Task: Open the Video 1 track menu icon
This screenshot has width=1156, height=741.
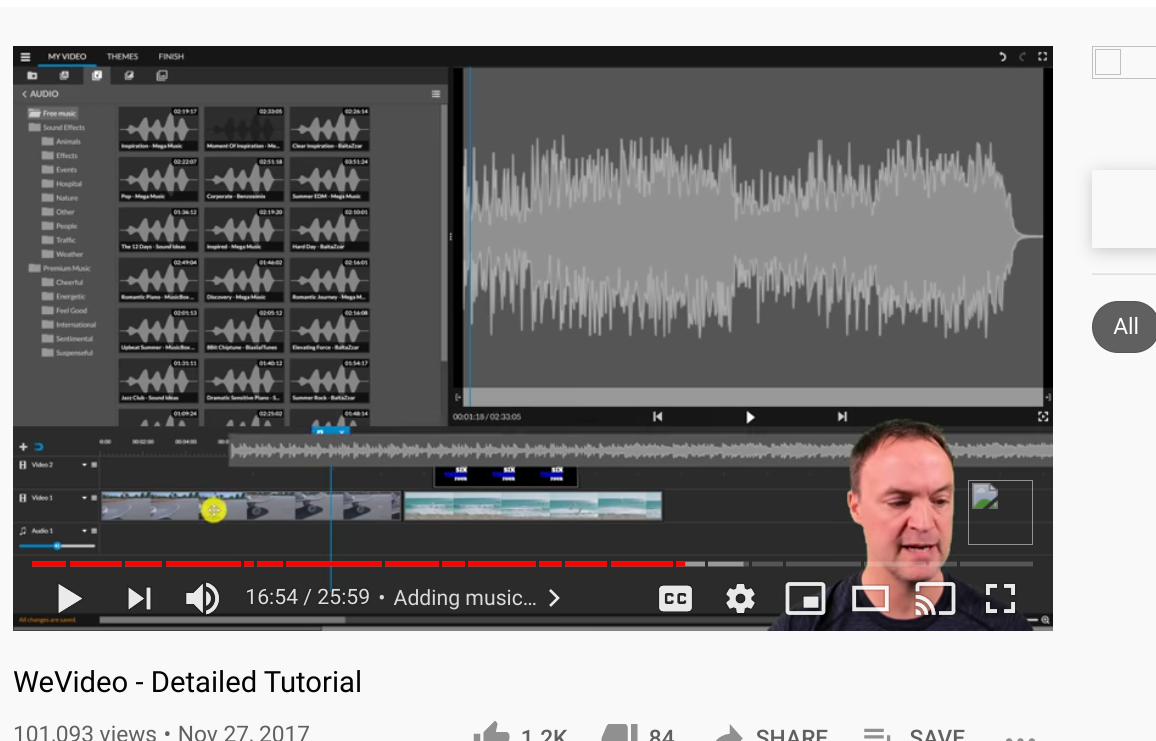Action: coord(94,498)
